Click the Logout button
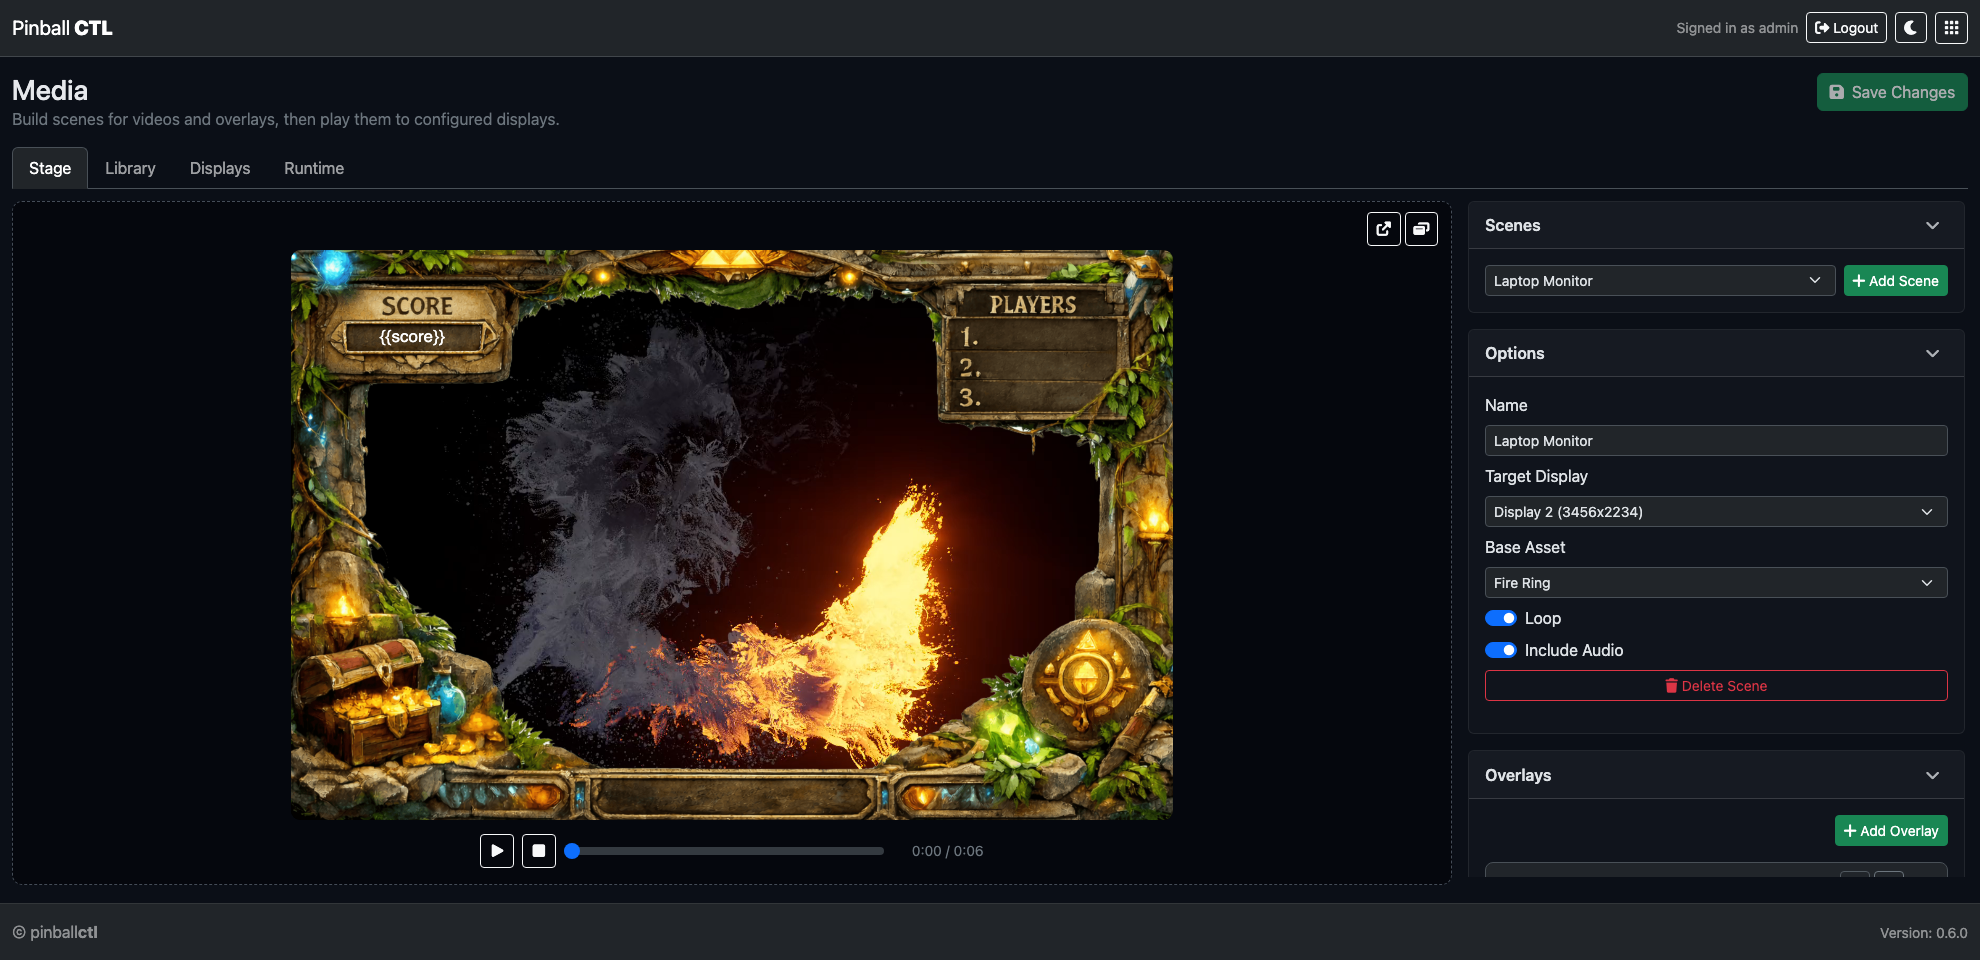Screen dimensions: 1980x960 [1845, 28]
